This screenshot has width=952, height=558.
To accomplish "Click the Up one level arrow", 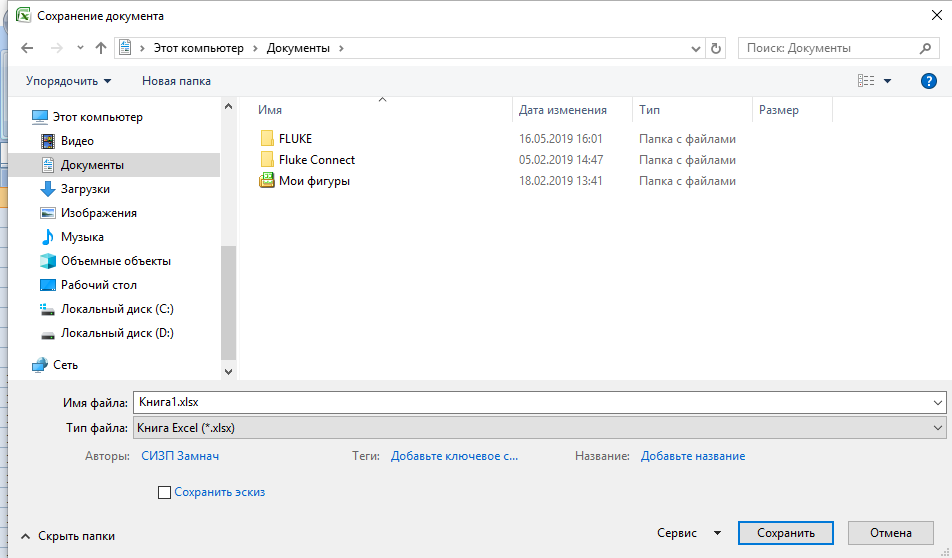I will coord(100,48).
